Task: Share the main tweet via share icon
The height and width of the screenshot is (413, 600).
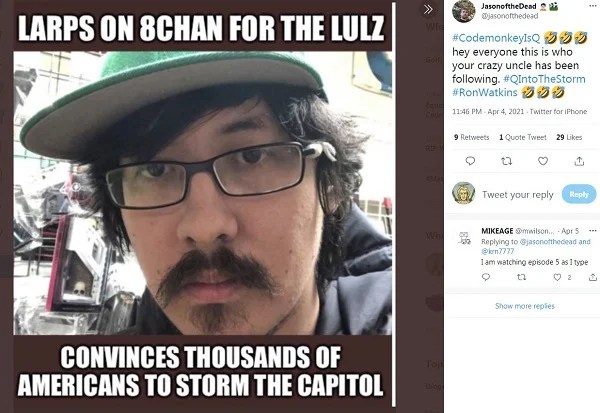Action: coord(579,161)
